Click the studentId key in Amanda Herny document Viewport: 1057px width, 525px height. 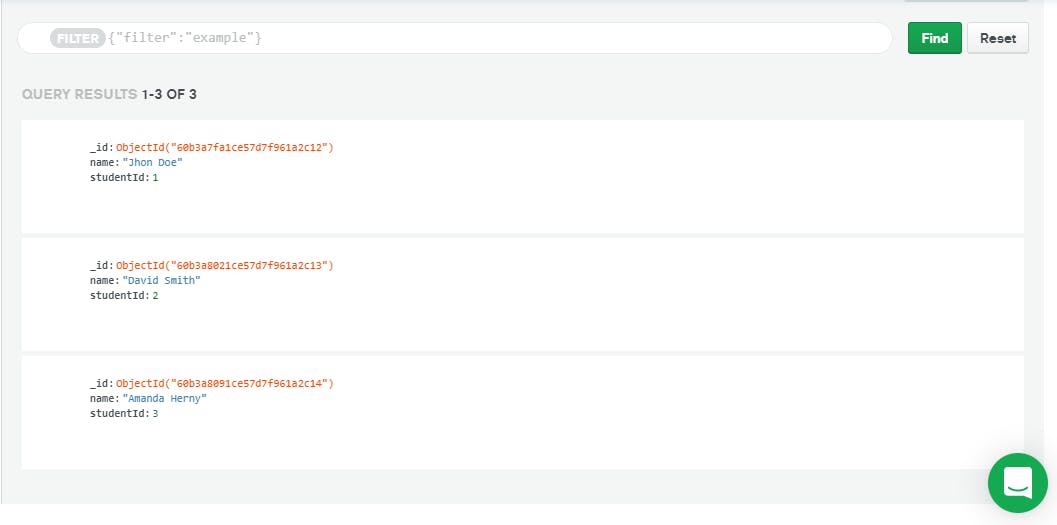(x=118, y=414)
